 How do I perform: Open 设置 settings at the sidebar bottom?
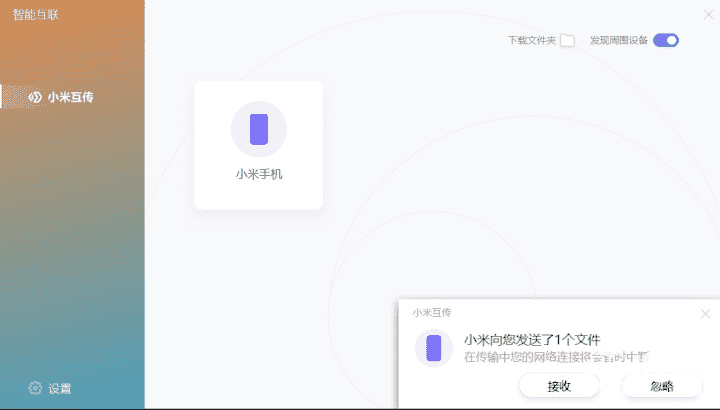pos(50,388)
